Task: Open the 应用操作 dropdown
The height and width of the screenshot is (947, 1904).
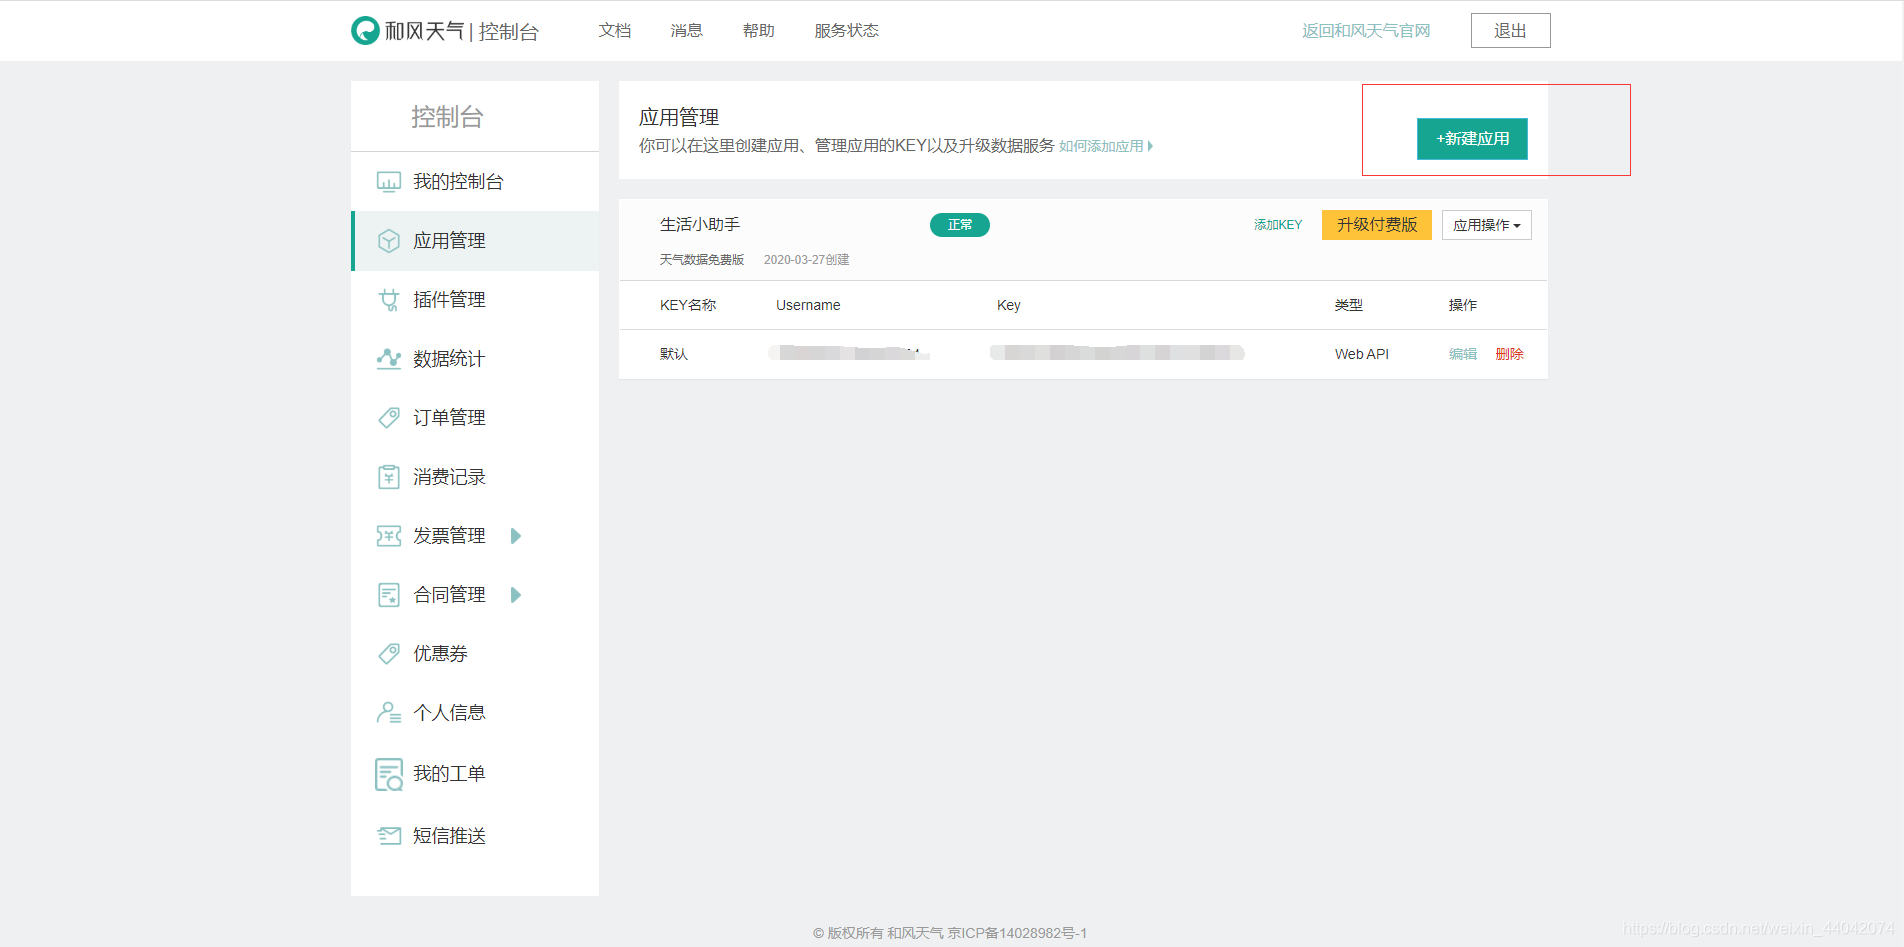Action: pyautogui.click(x=1486, y=224)
